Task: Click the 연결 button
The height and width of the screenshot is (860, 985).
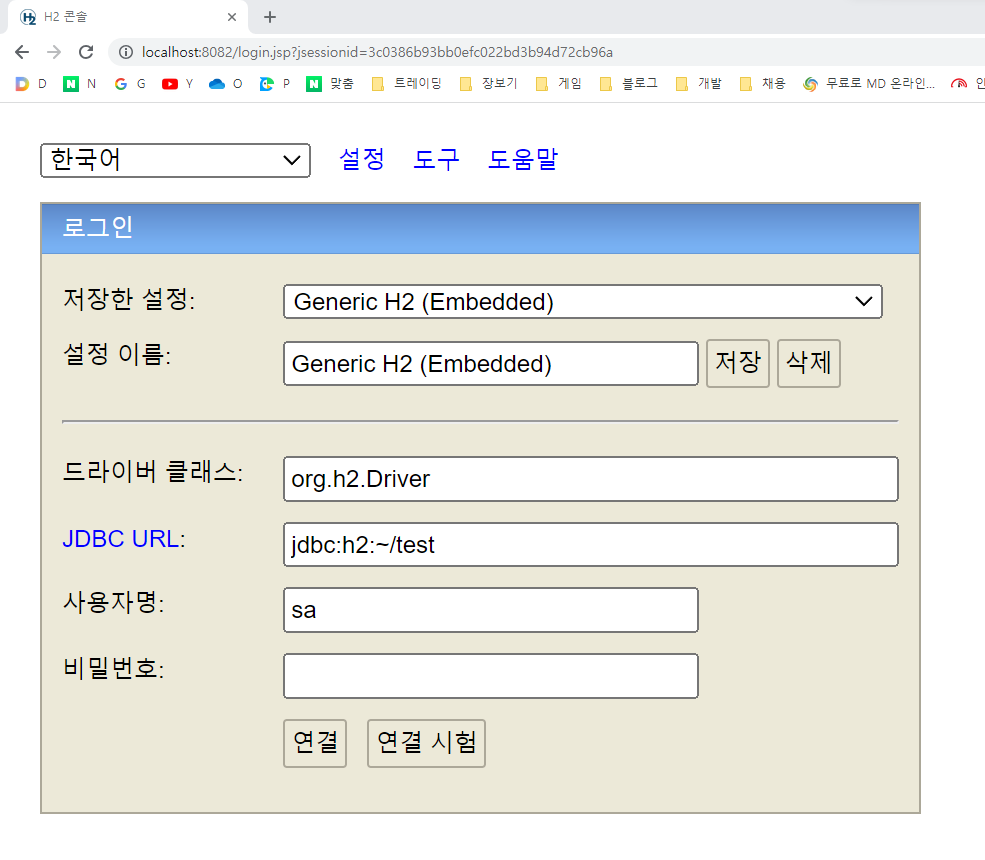Action: [315, 743]
